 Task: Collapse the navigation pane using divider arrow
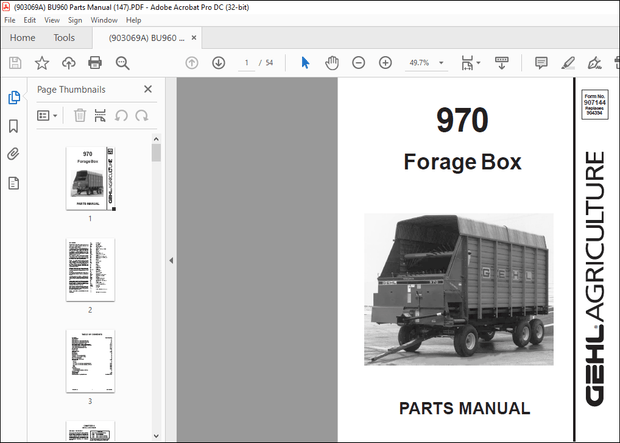click(169, 260)
